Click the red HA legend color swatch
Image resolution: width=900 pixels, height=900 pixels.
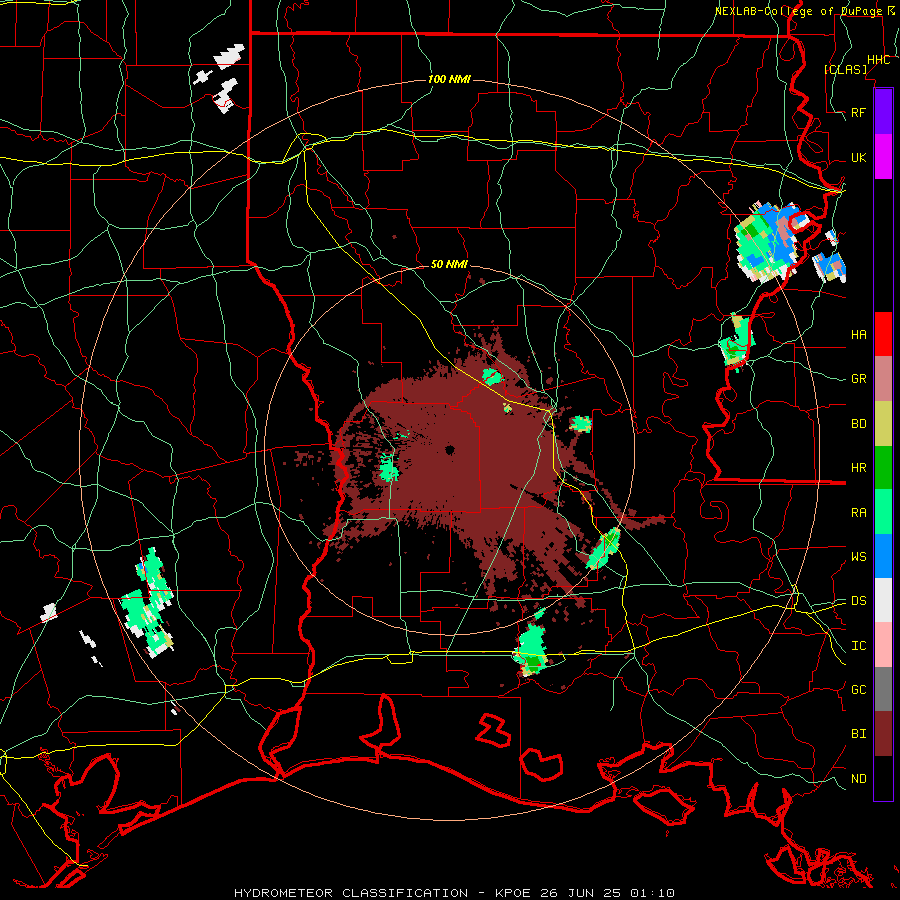(883, 334)
